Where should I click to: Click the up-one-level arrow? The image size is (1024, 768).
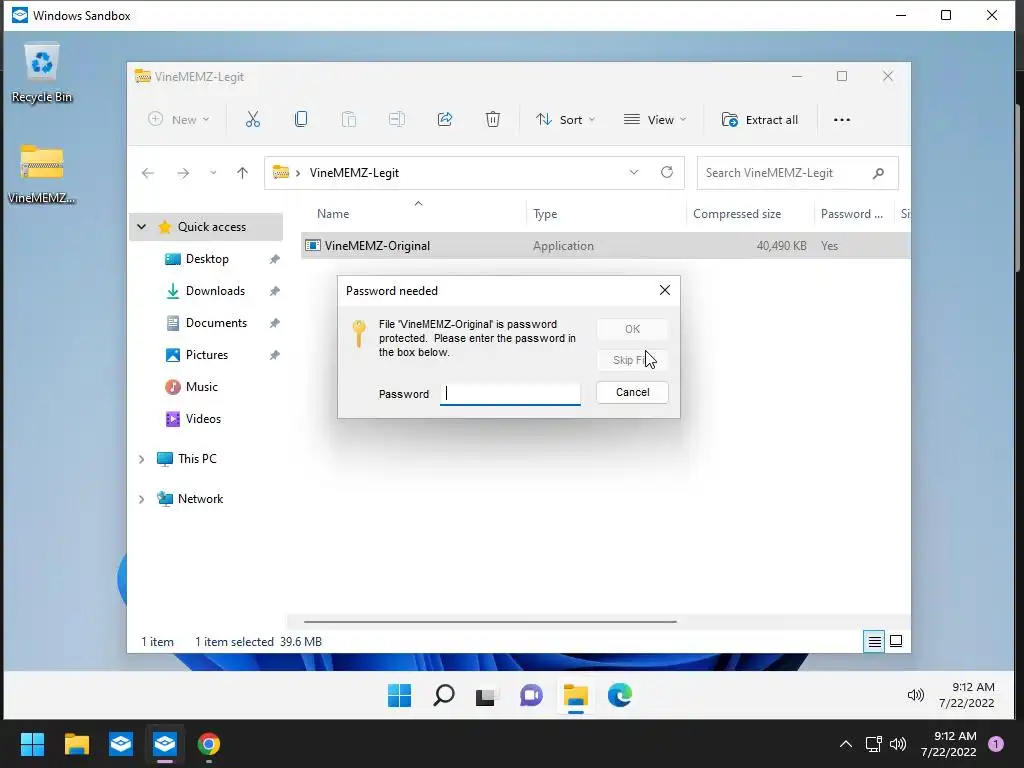click(242, 173)
